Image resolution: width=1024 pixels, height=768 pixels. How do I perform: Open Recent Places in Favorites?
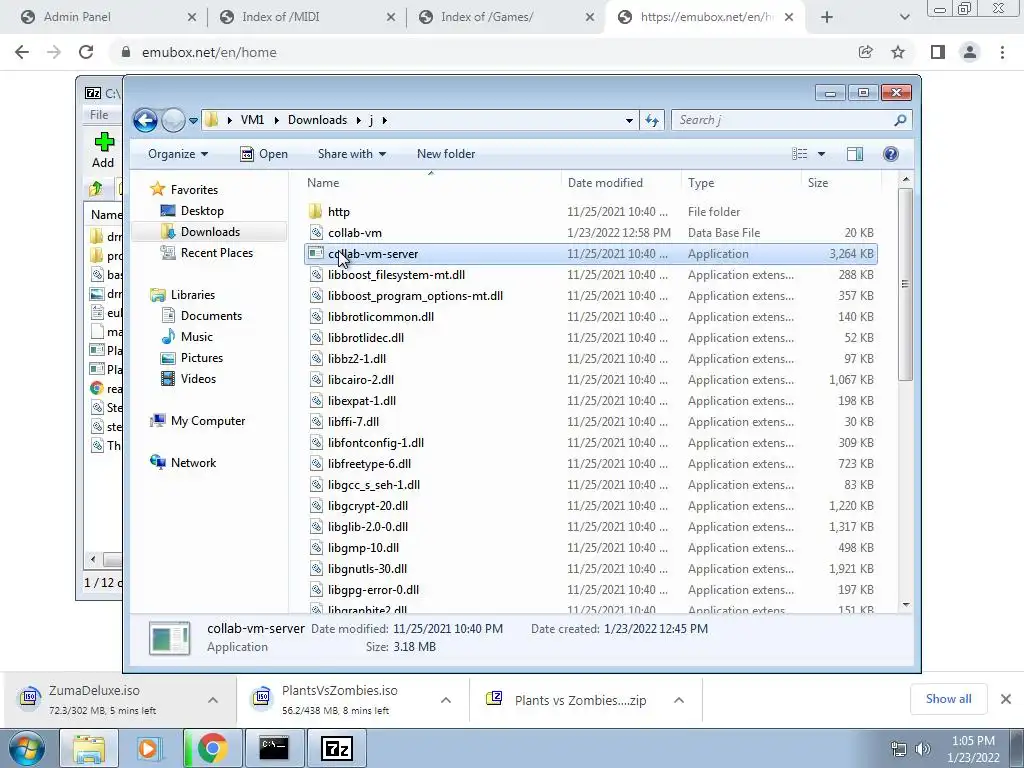216,253
